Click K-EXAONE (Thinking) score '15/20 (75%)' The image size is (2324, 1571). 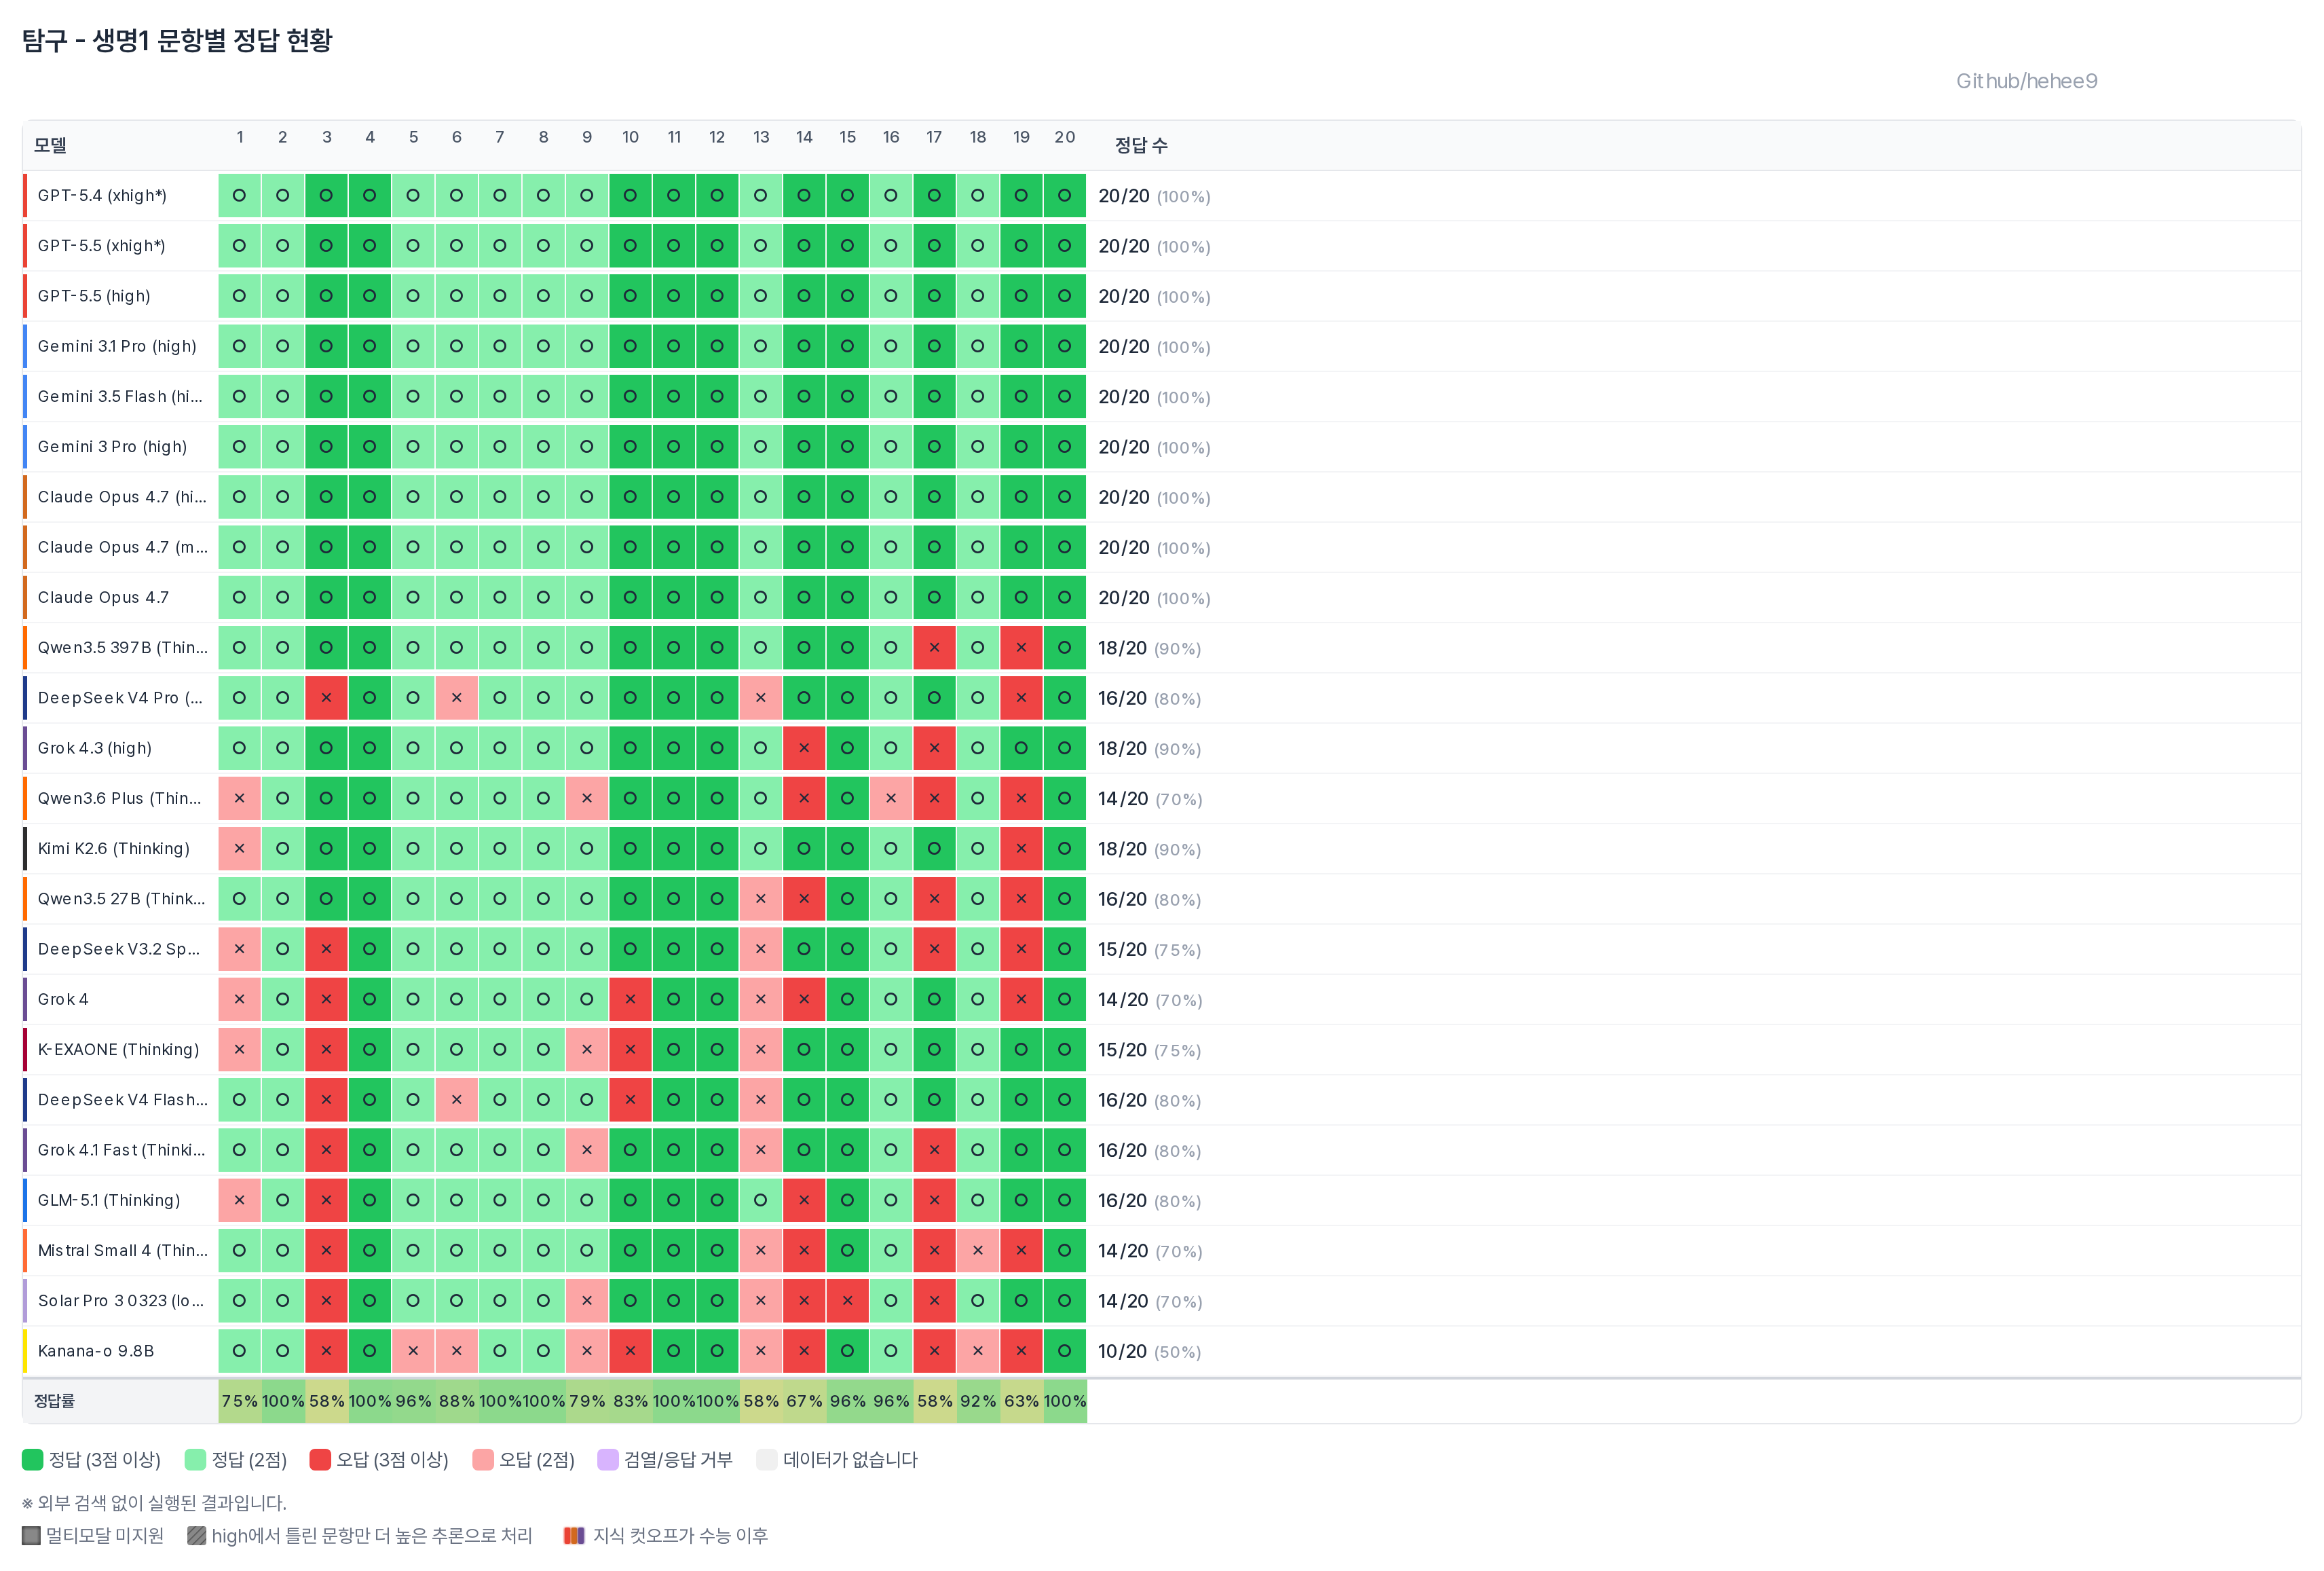click(1149, 1050)
